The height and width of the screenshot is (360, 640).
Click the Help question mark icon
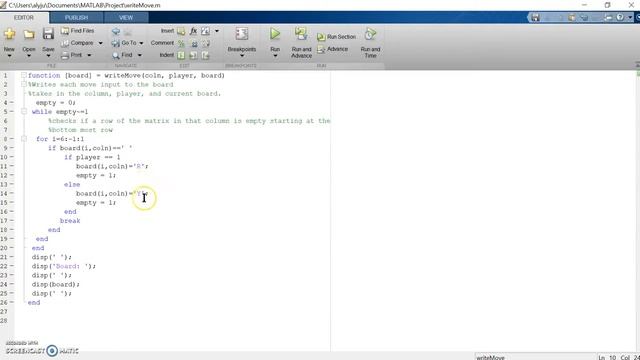coord(620,18)
